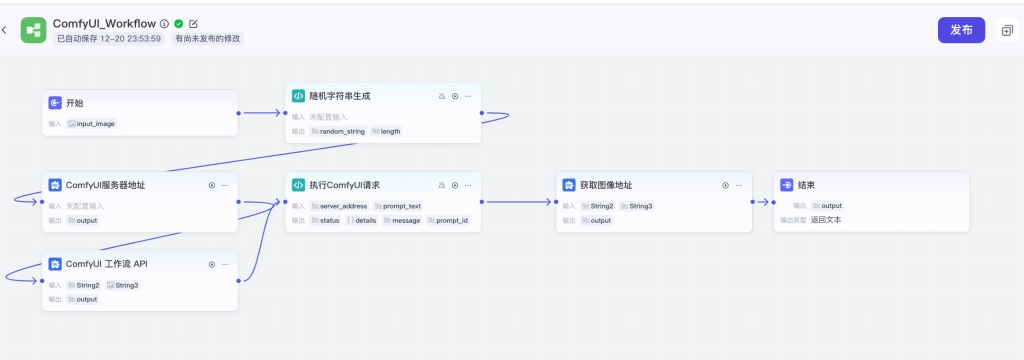Click the green check status icon
The image size is (1024, 360).
(x=179, y=24)
